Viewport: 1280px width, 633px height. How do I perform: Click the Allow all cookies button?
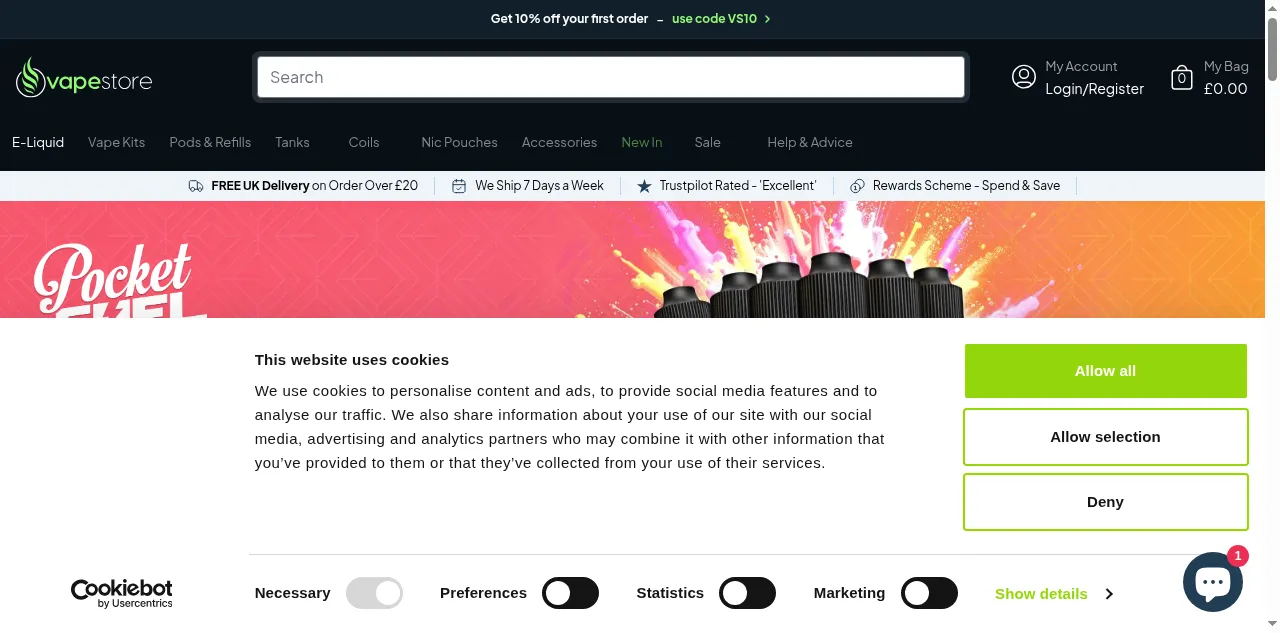point(1105,371)
